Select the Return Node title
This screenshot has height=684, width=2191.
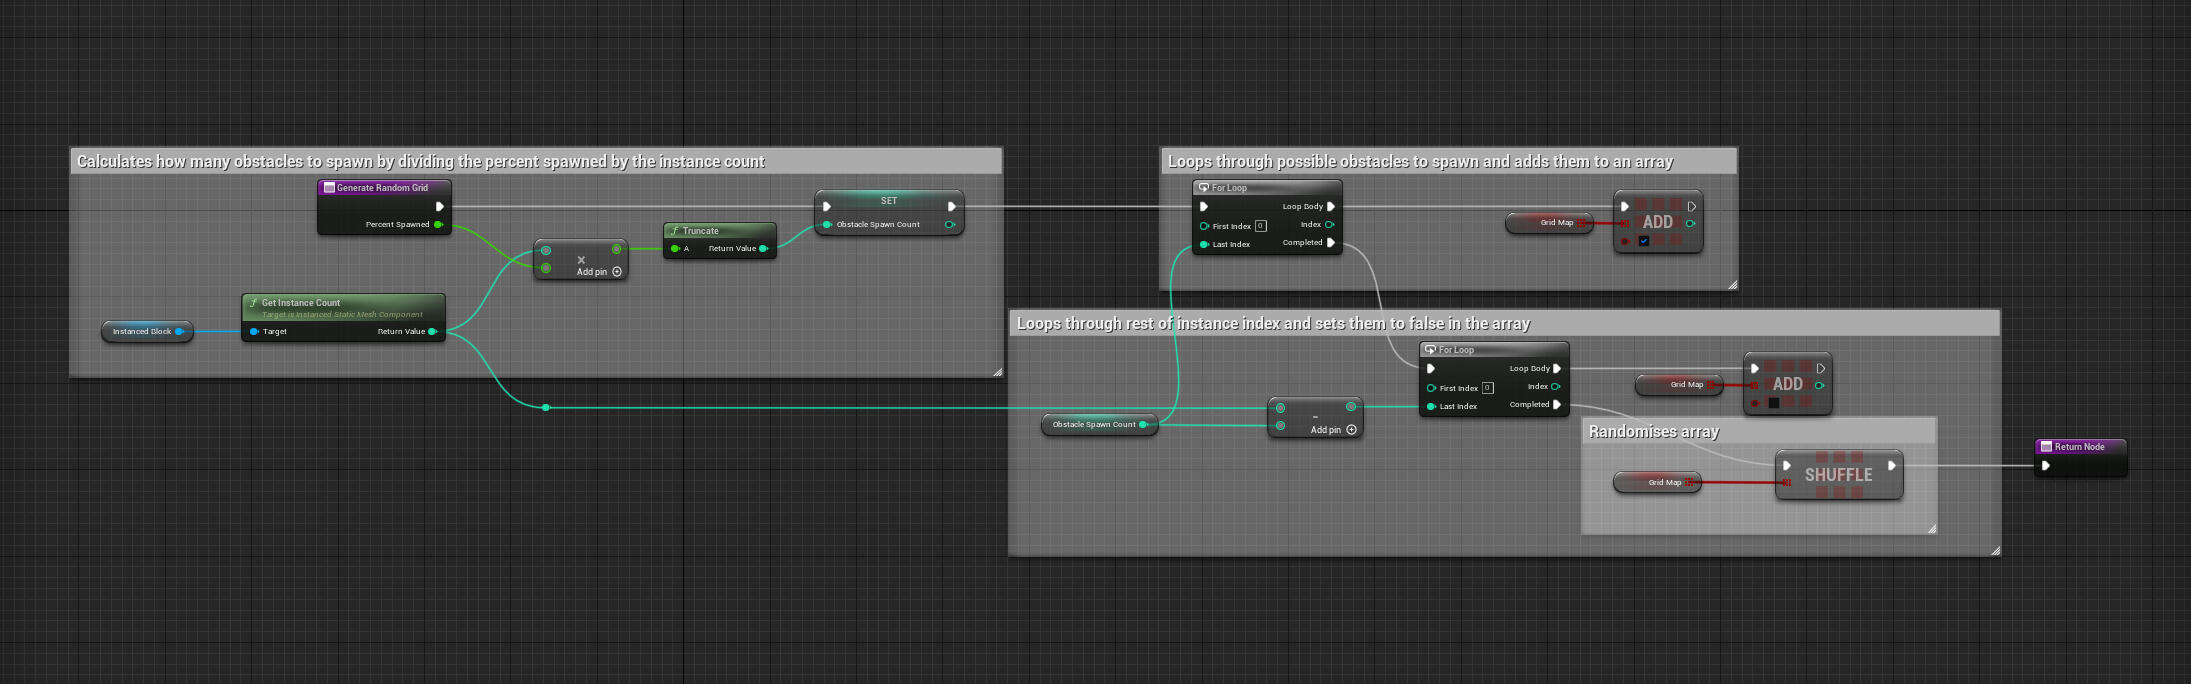click(x=2079, y=447)
